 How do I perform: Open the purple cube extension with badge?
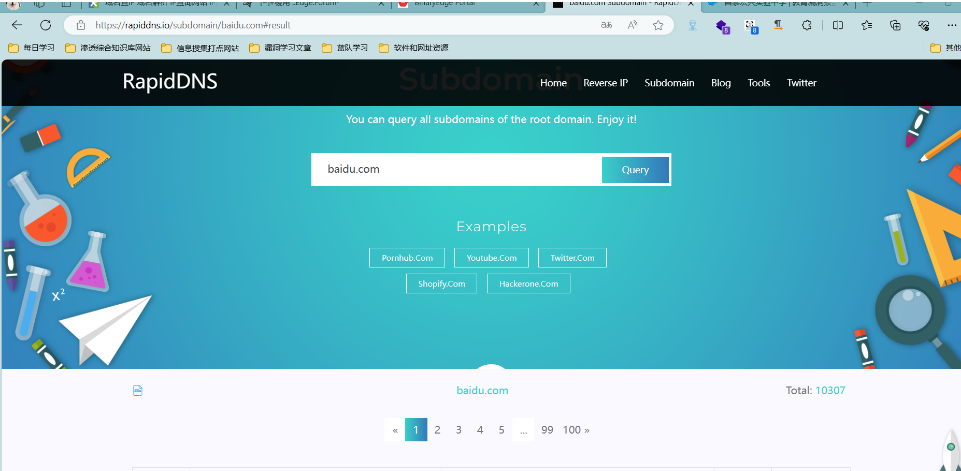coord(723,26)
